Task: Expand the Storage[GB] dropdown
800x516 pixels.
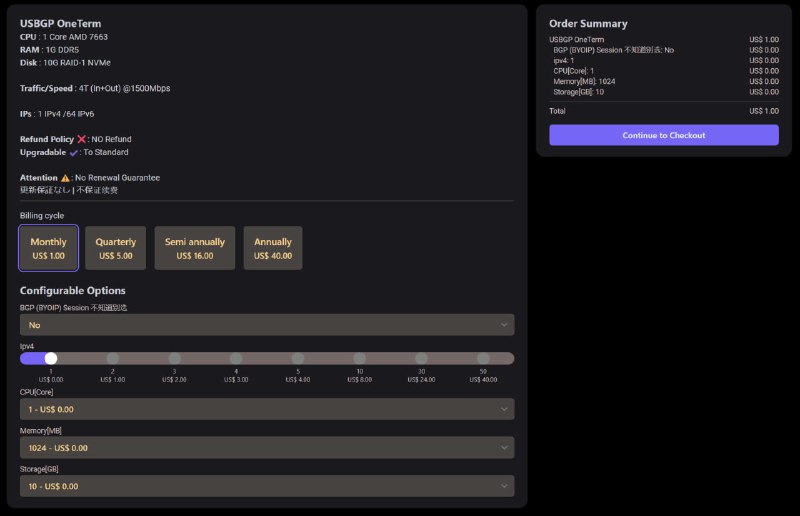Action: click(x=267, y=486)
